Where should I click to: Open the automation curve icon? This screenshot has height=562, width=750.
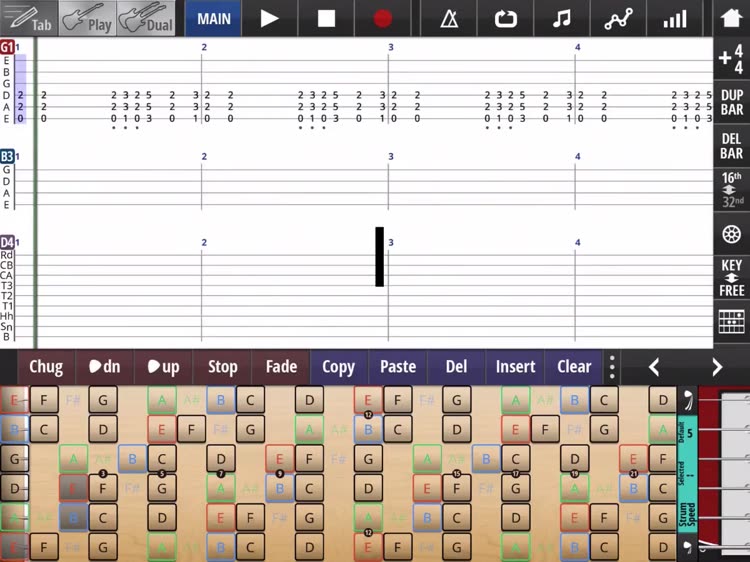coord(618,18)
